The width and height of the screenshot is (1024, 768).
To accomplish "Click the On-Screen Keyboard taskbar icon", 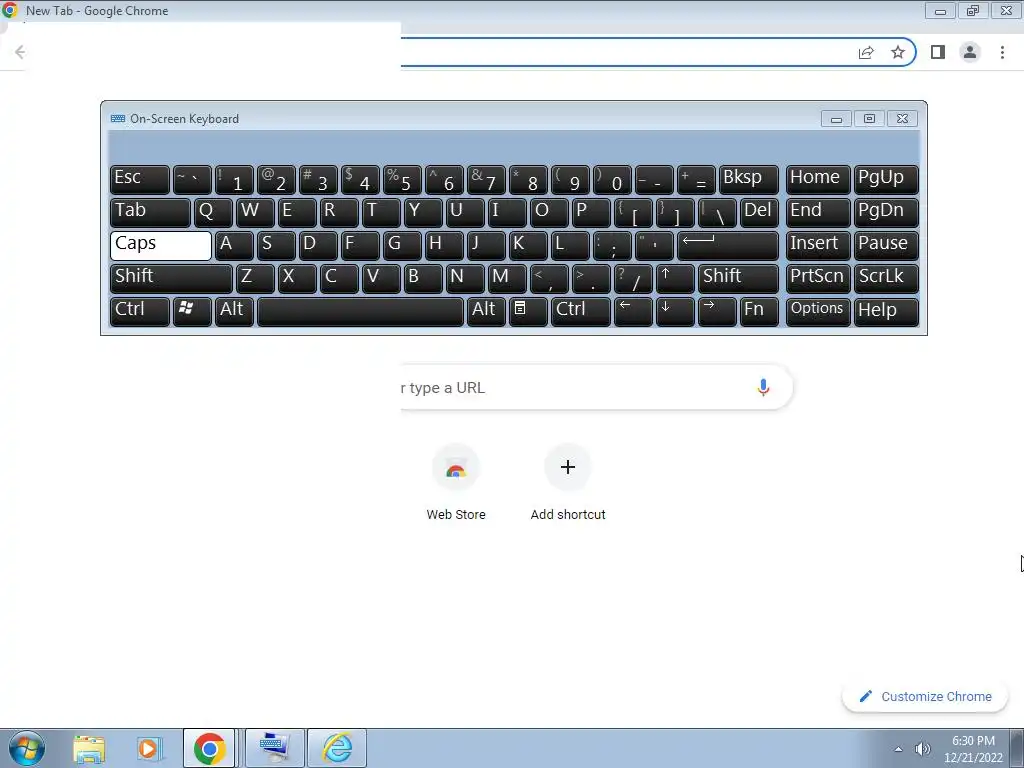I will tap(274, 748).
